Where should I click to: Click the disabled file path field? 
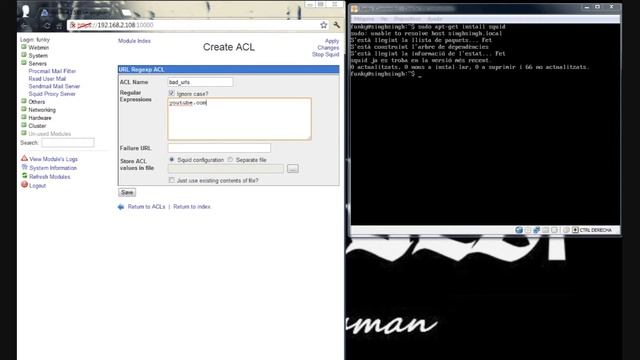click(226, 169)
